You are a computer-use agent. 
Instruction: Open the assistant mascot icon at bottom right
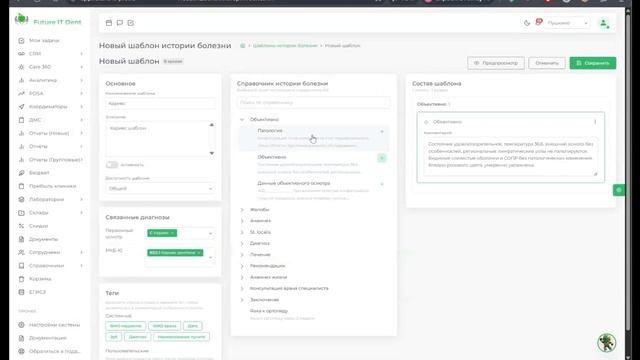click(x=607, y=342)
